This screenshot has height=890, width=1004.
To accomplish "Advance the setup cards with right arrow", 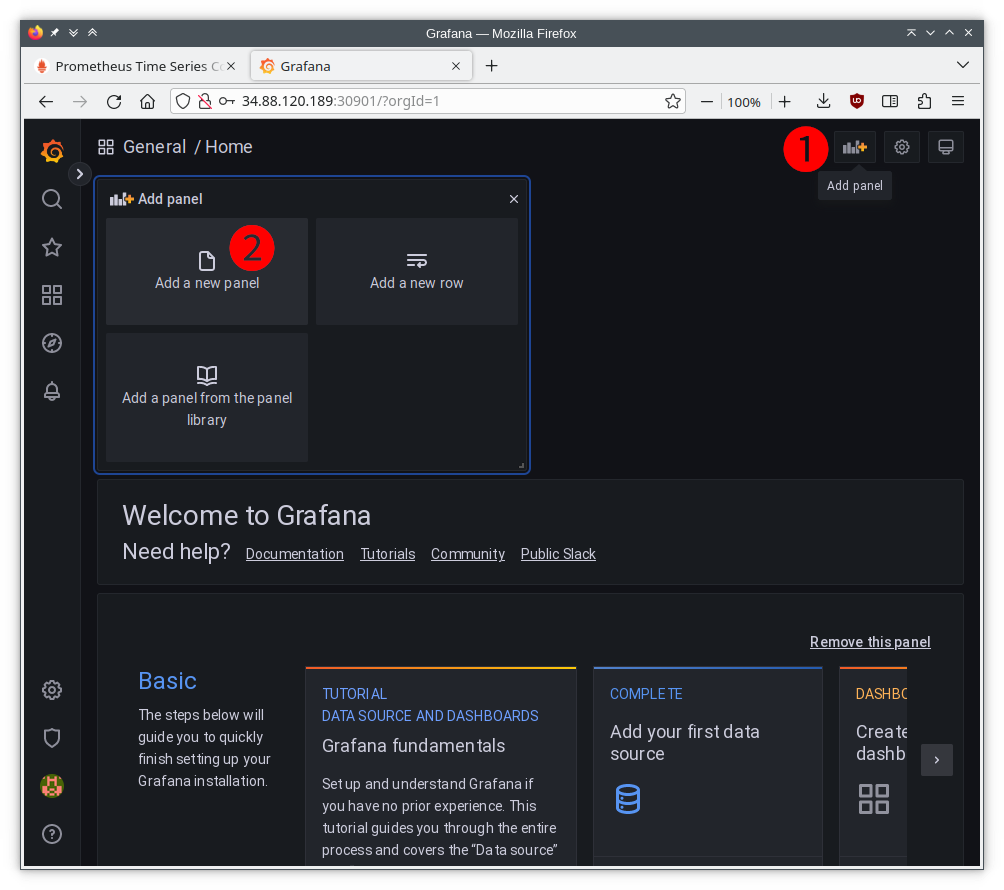I will tap(937, 760).
